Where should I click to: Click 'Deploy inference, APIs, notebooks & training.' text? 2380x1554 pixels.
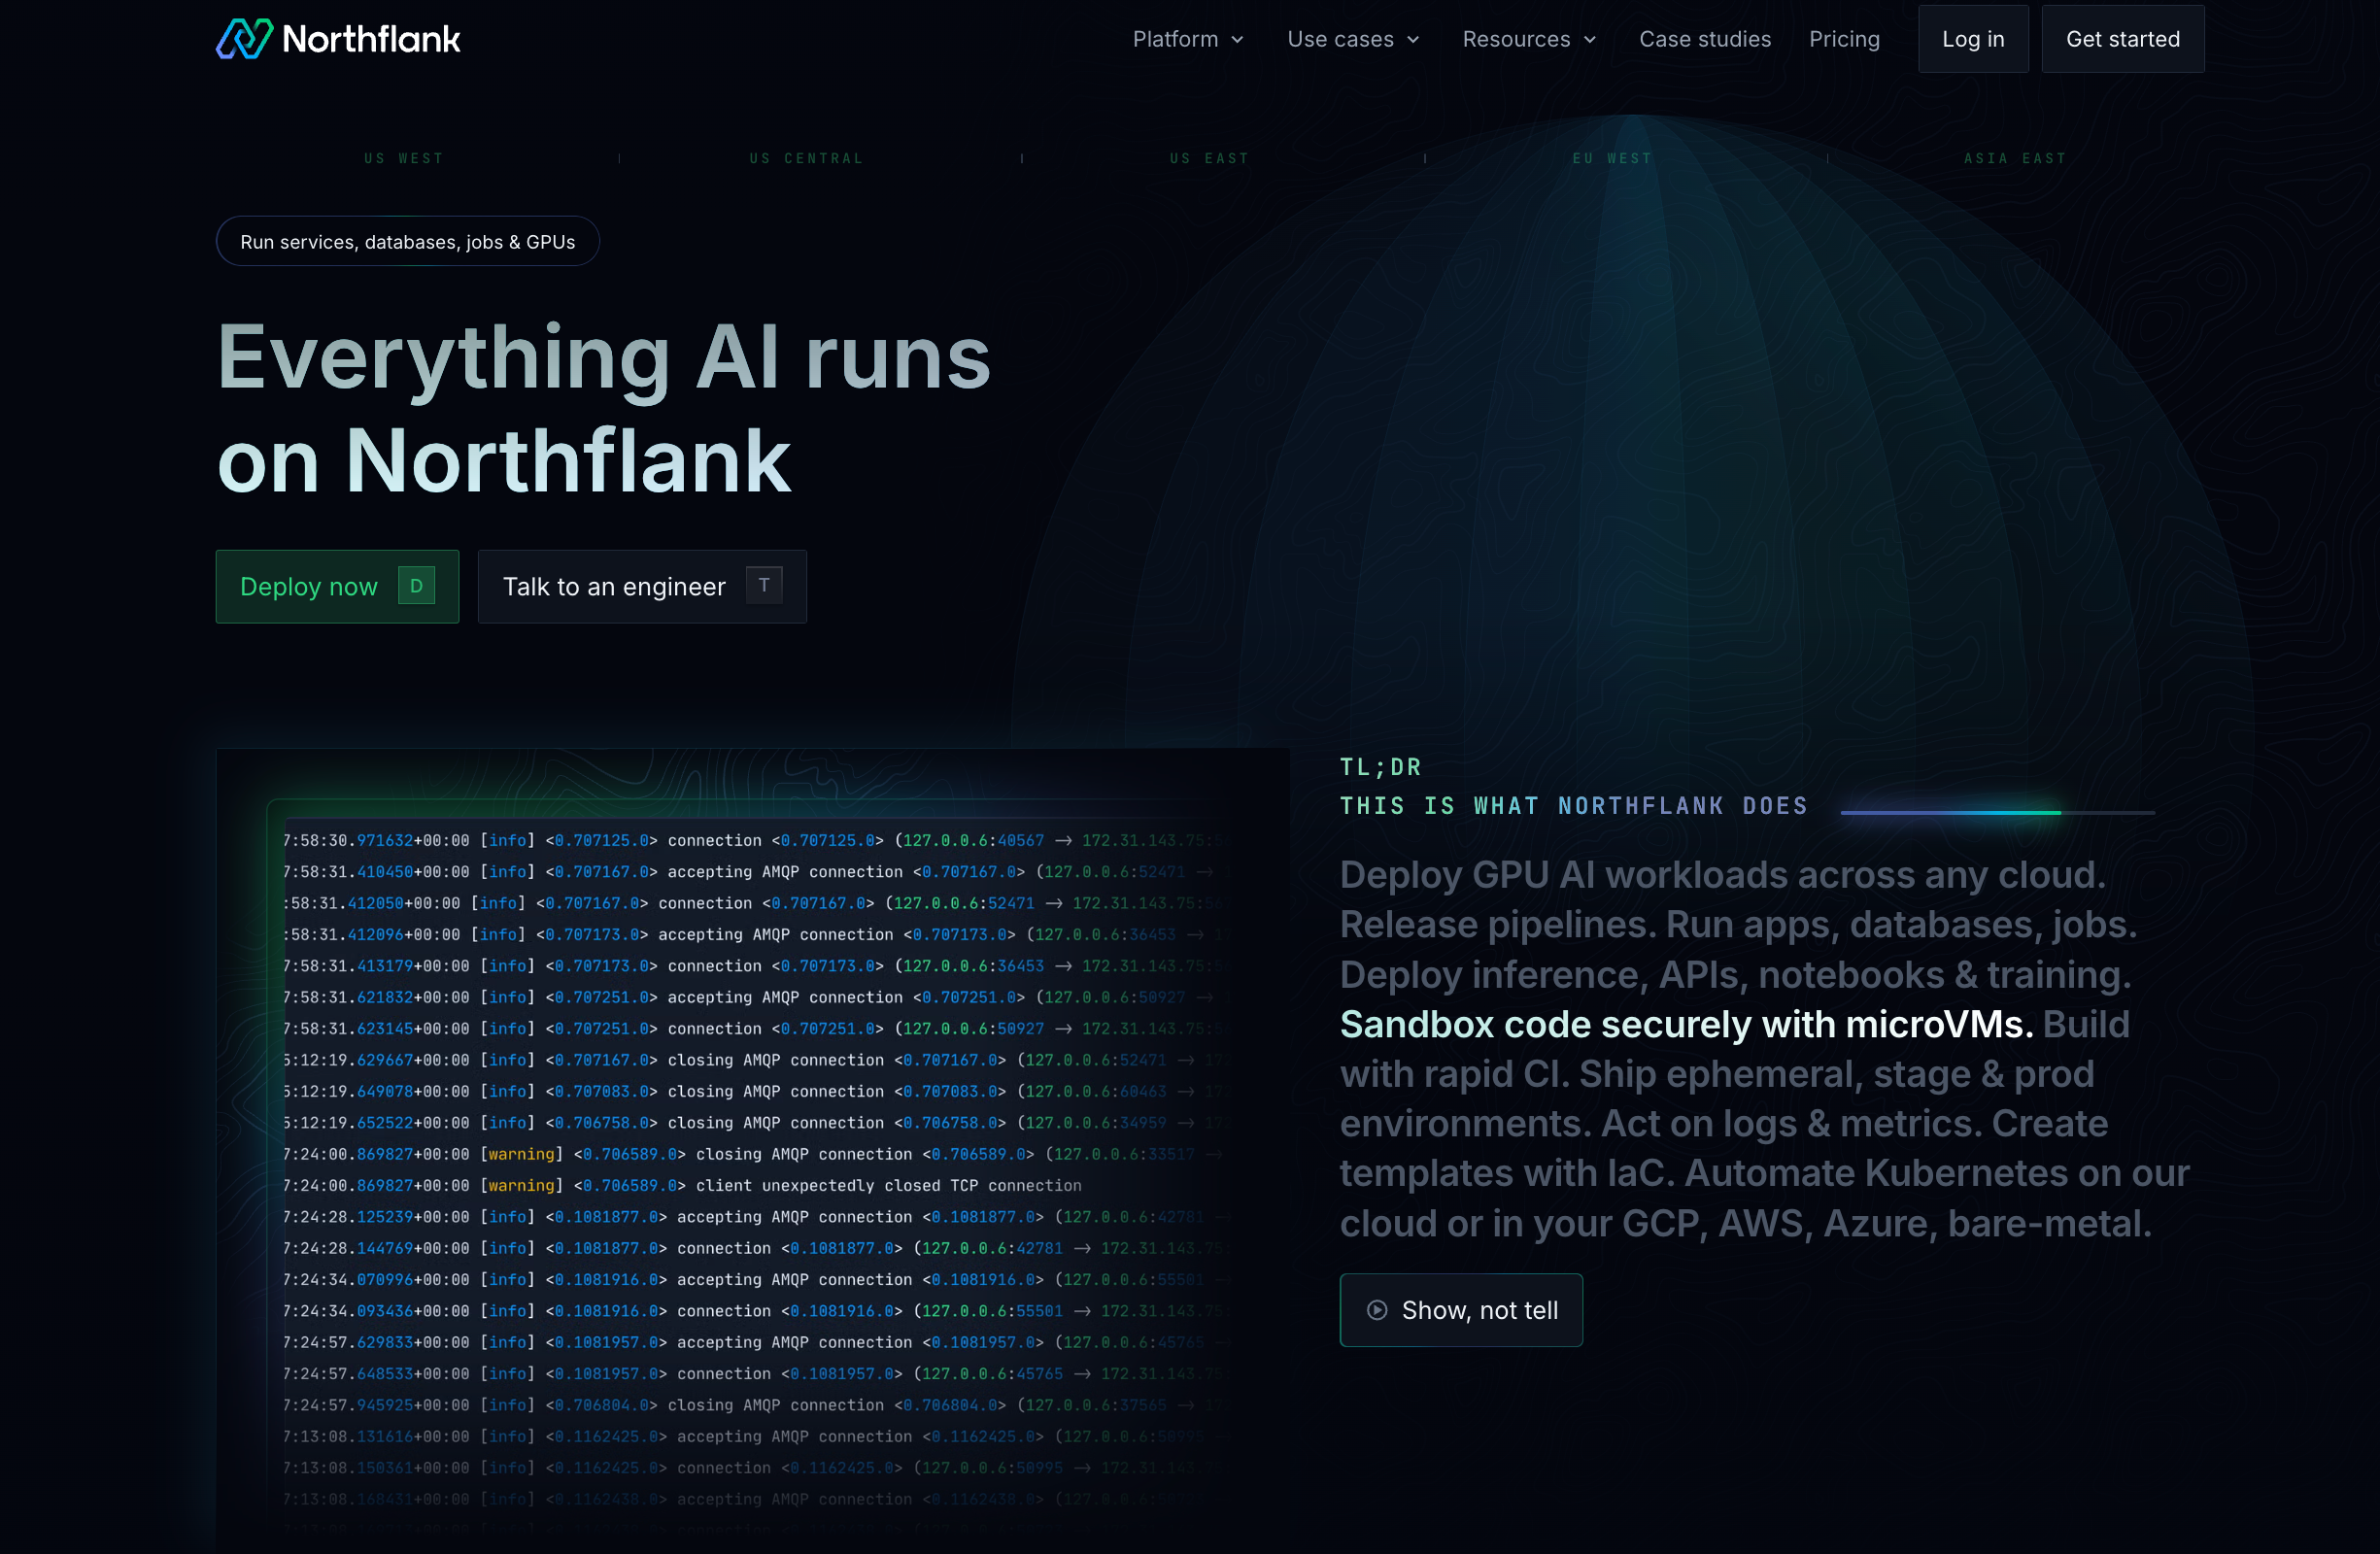click(1735, 974)
